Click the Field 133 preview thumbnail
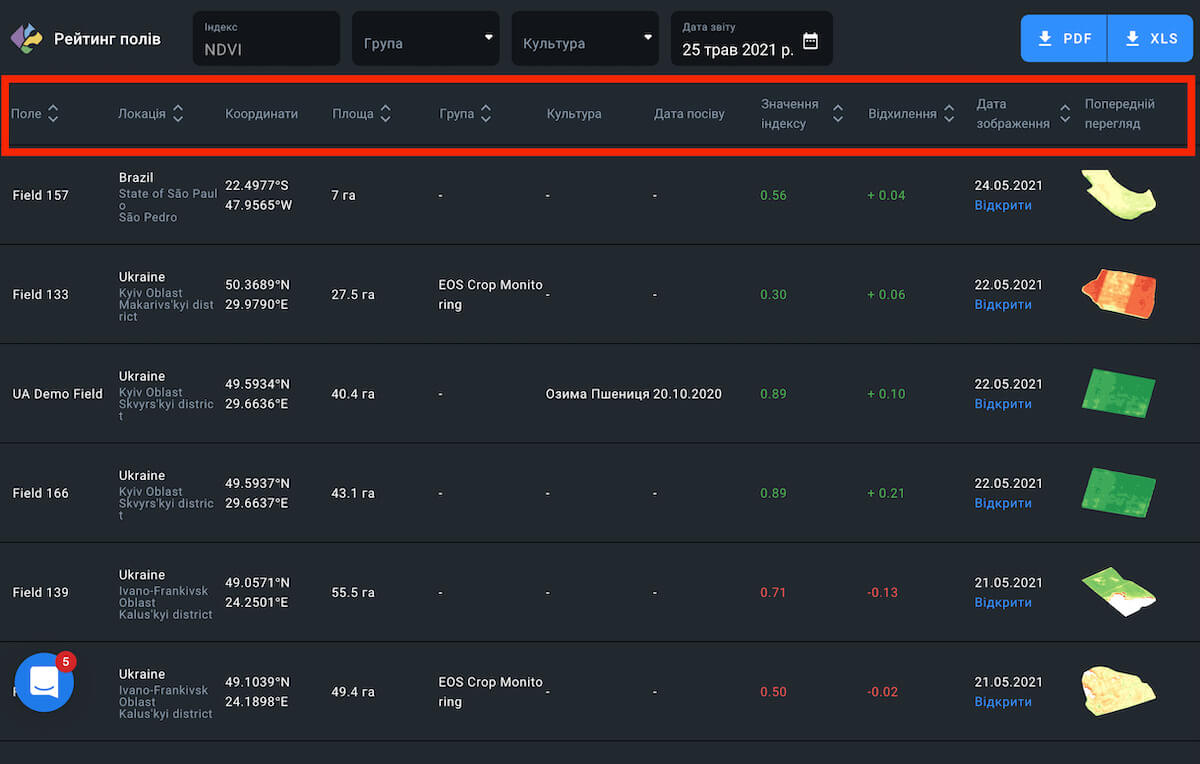Viewport: 1200px width, 764px height. pos(1118,294)
